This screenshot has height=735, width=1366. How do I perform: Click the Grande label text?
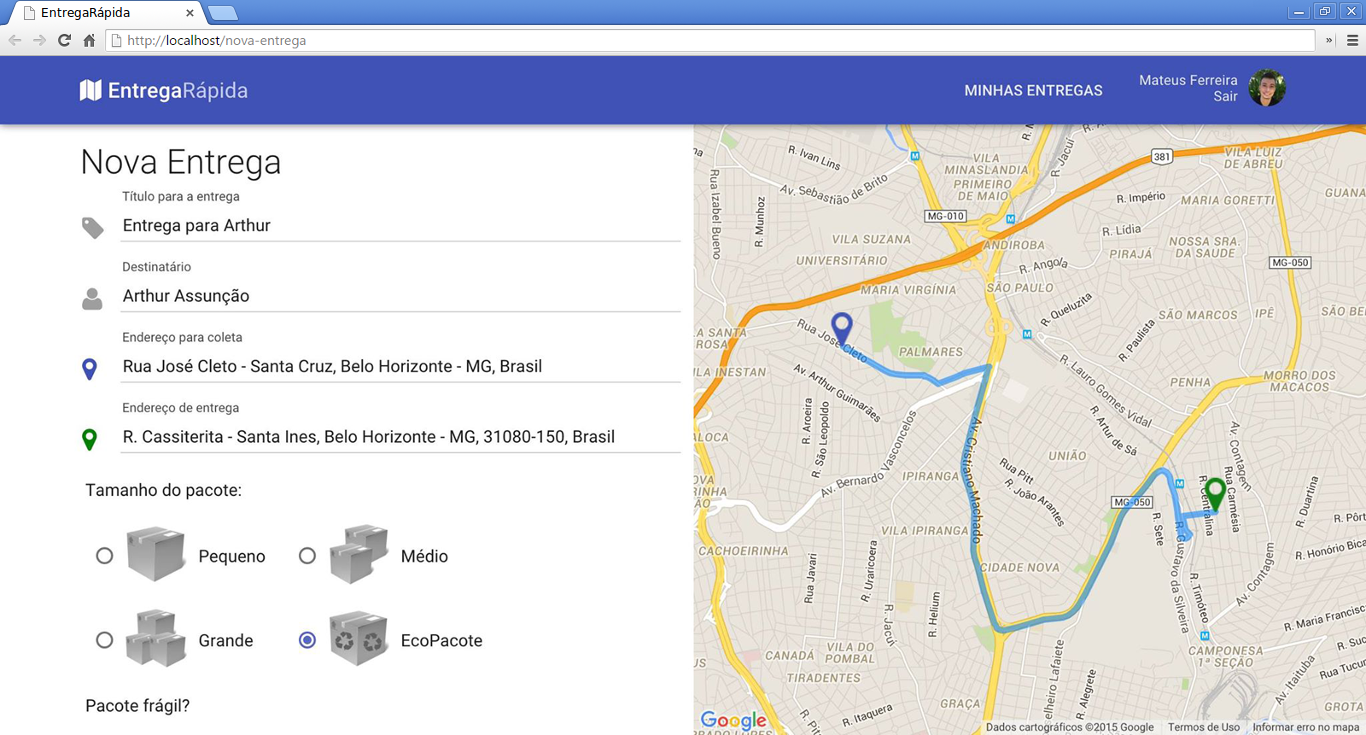tap(226, 640)
